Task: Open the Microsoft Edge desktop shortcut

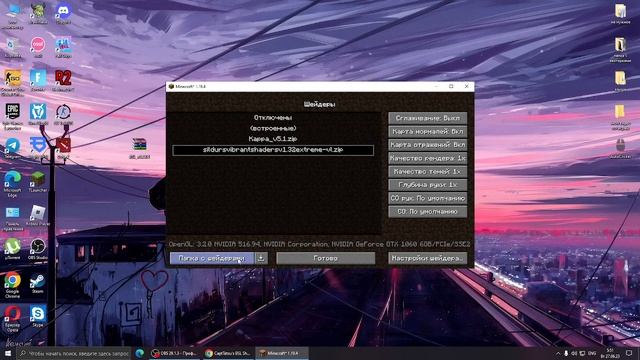Action: click(x=13, y=184)
